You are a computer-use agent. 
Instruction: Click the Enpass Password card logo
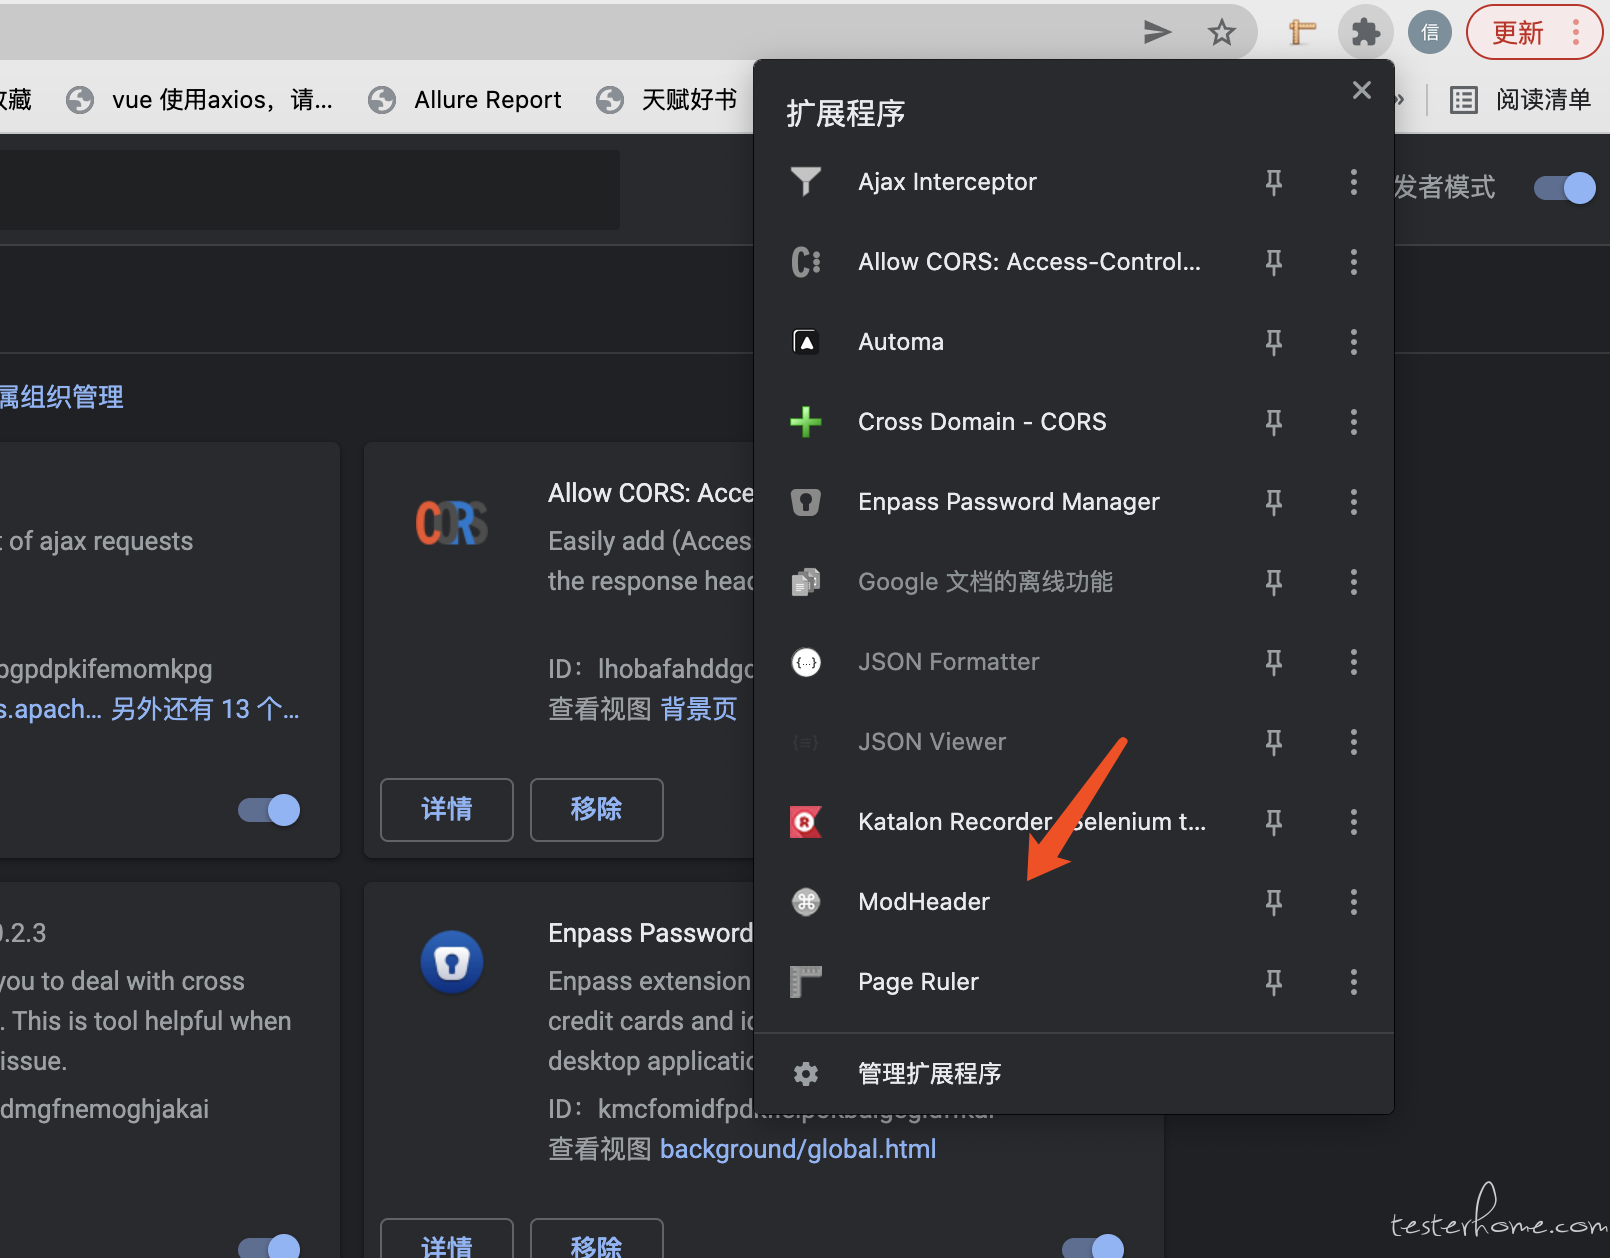pos(452,962)
